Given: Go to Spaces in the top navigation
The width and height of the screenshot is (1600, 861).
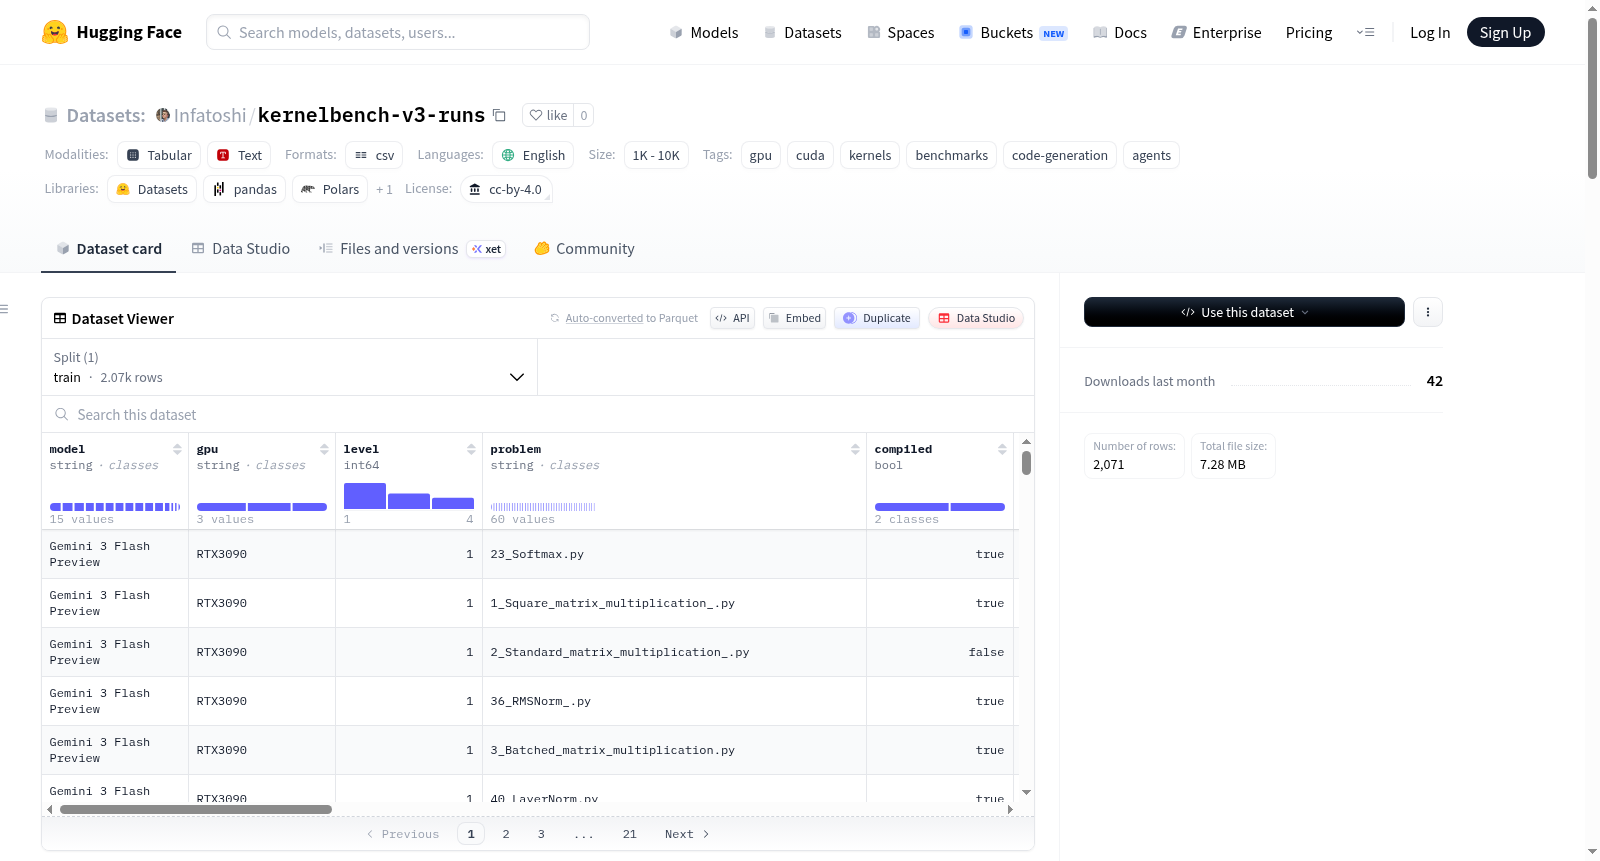Looking at the screenshot, I should pyautogui.click(x=900, y=32).
